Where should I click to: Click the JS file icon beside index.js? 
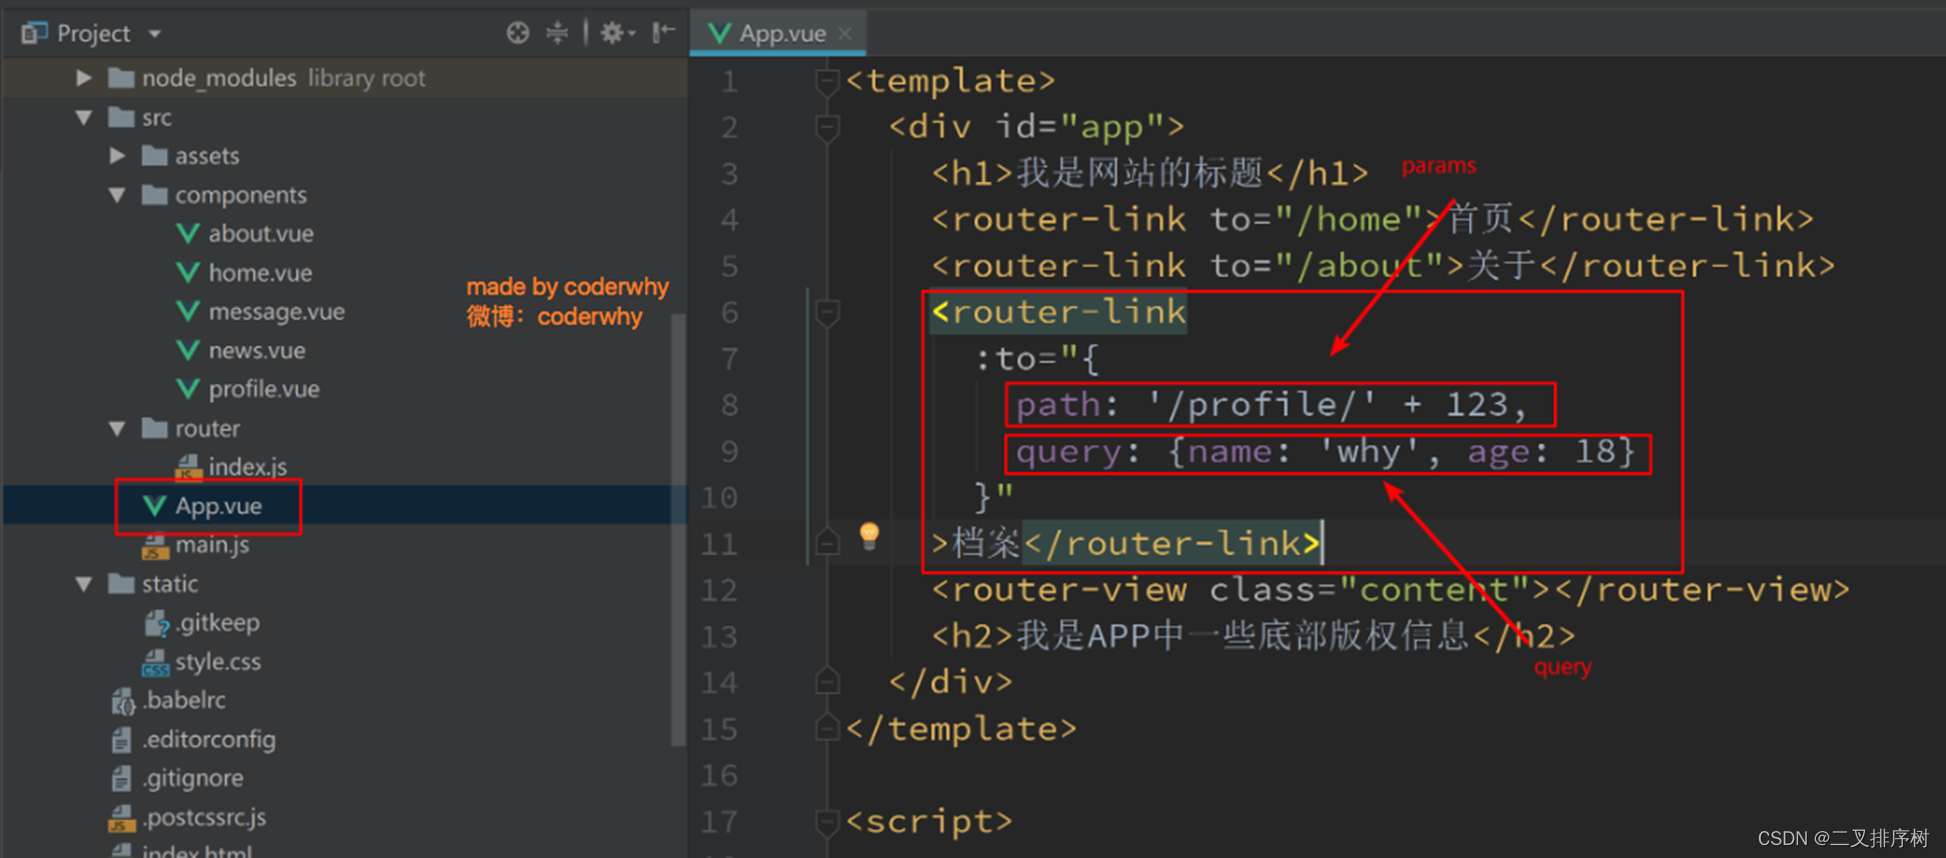point(188,468)
